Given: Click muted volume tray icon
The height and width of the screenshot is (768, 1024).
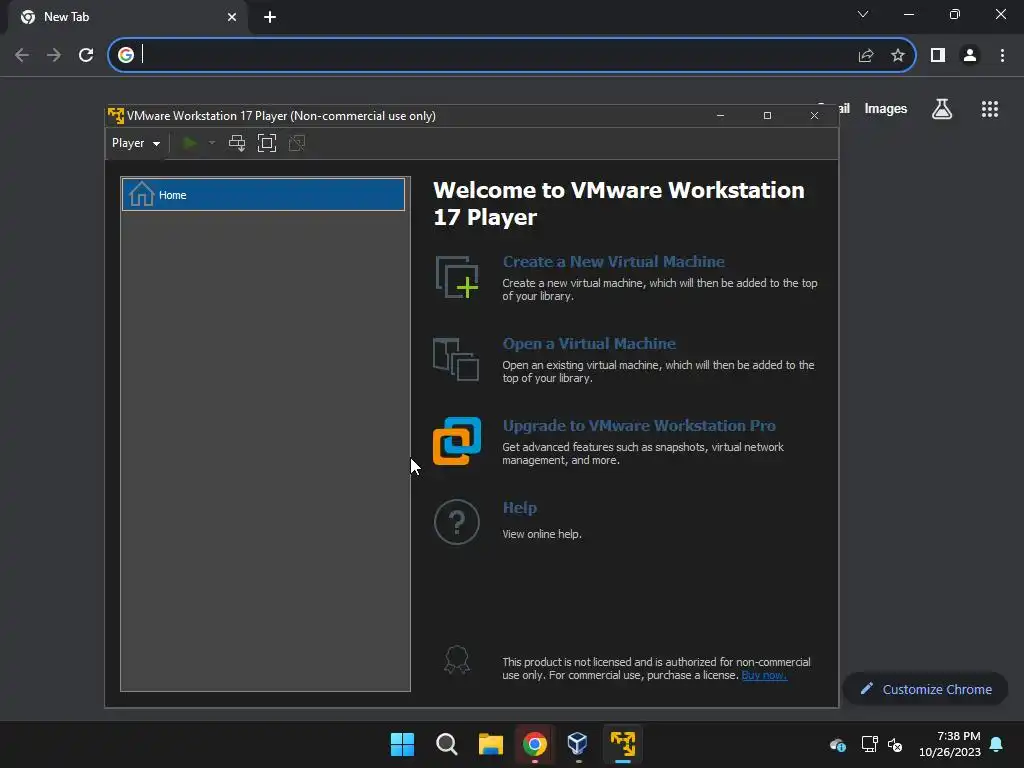Looking at the screenshot, I should click(x=895, y=744).
